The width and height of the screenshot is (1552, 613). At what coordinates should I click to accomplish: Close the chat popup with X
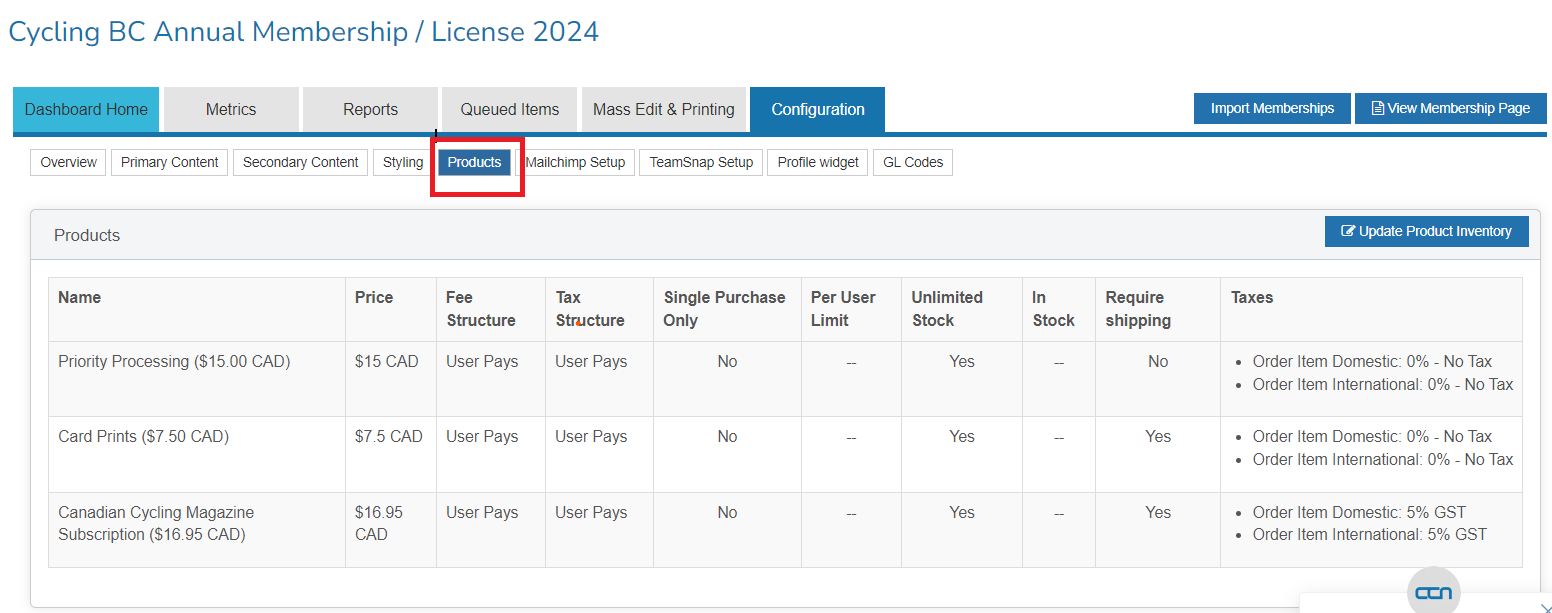coord(1545,607)
